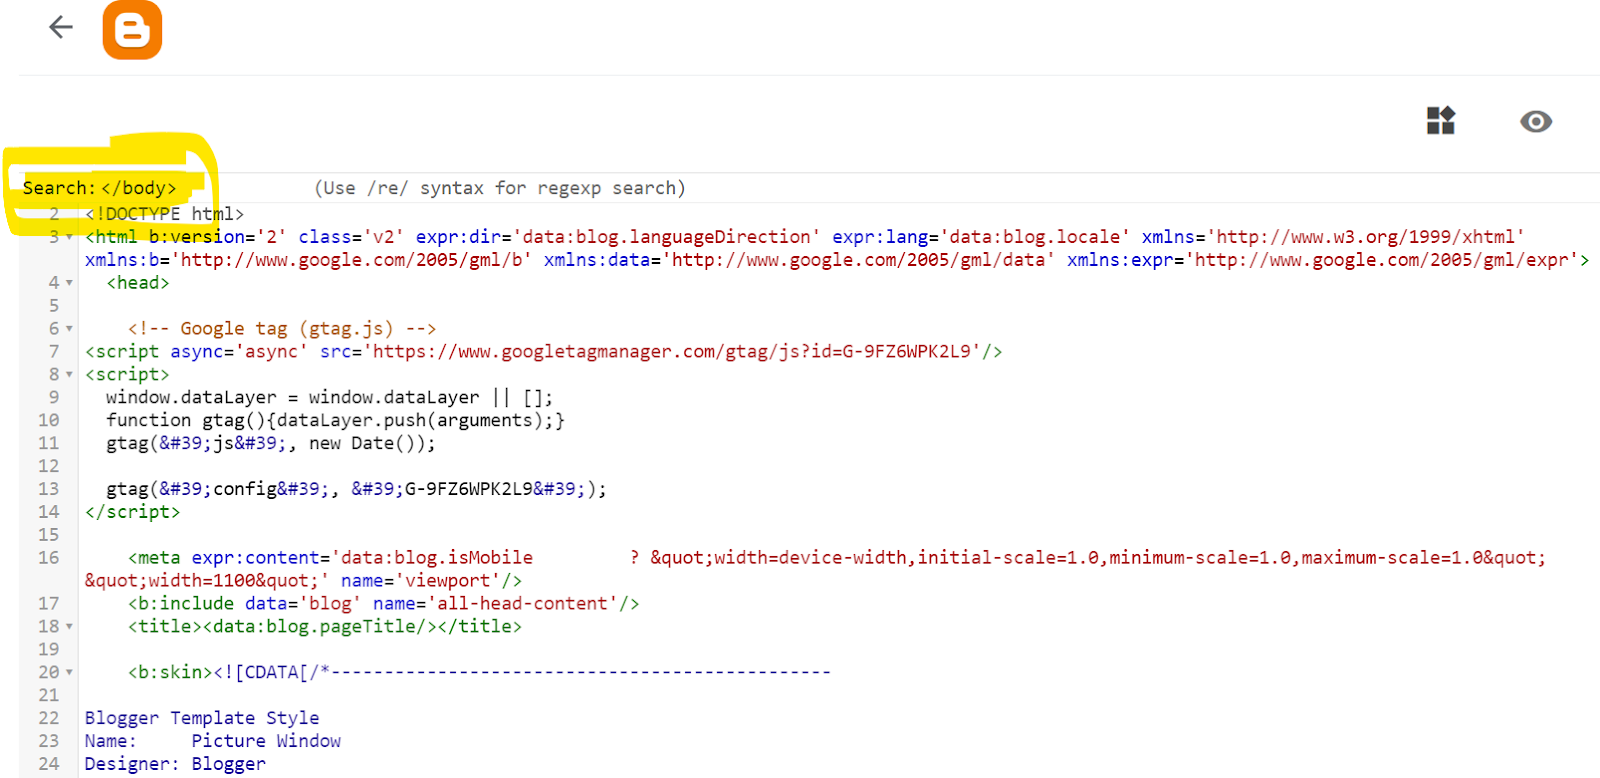
Task: Collapse the head tag fold on line 4
Action: (69, 283)
